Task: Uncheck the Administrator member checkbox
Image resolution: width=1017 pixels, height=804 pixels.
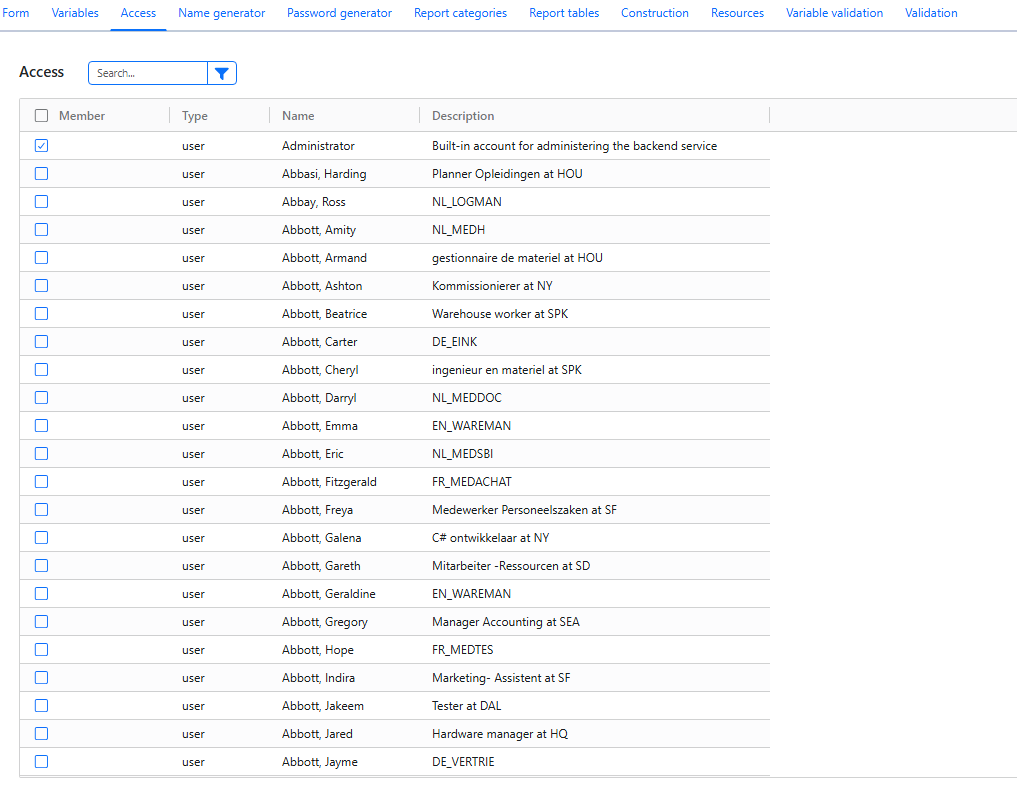Action: (x=42, y=146)
